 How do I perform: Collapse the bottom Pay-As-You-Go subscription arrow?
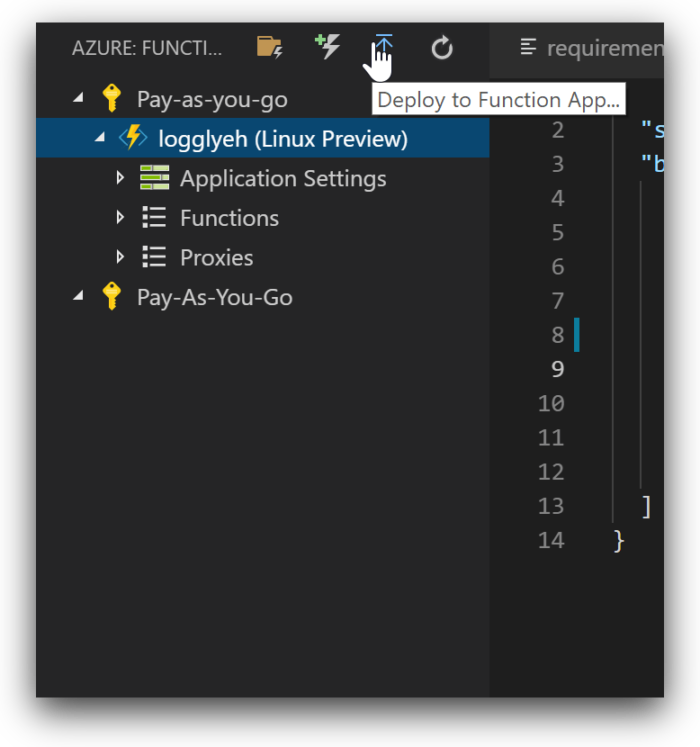(79, 297)
